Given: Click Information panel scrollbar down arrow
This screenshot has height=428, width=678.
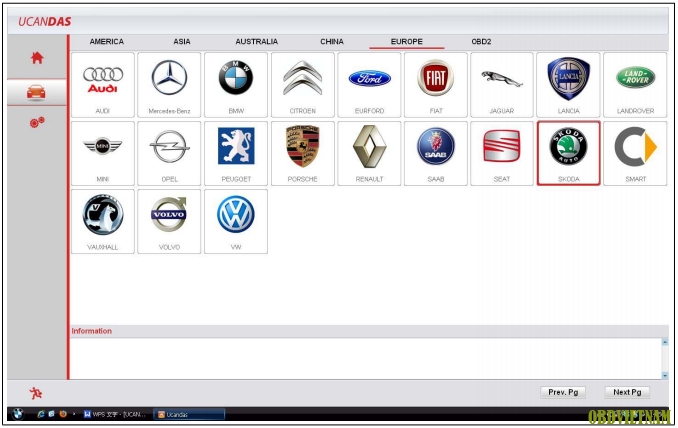Looking at the screenshot, I should pyautogui.click(x=665, y=376).
